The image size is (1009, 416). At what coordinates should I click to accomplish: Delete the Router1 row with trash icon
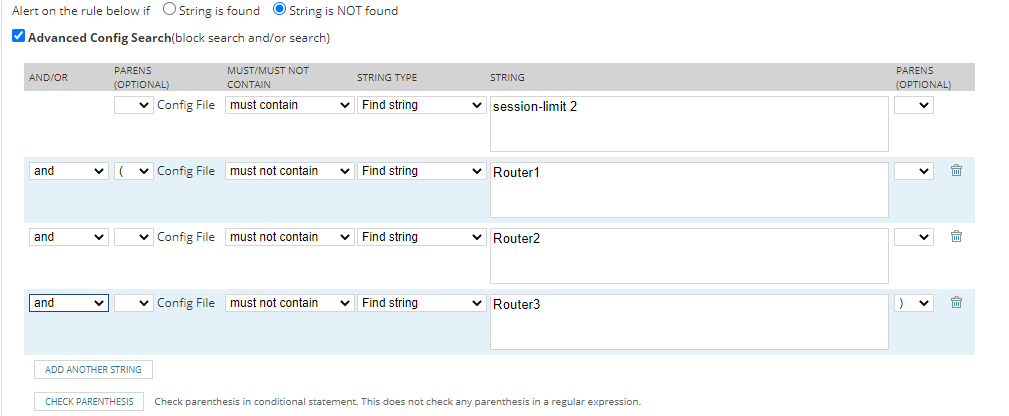955,171
